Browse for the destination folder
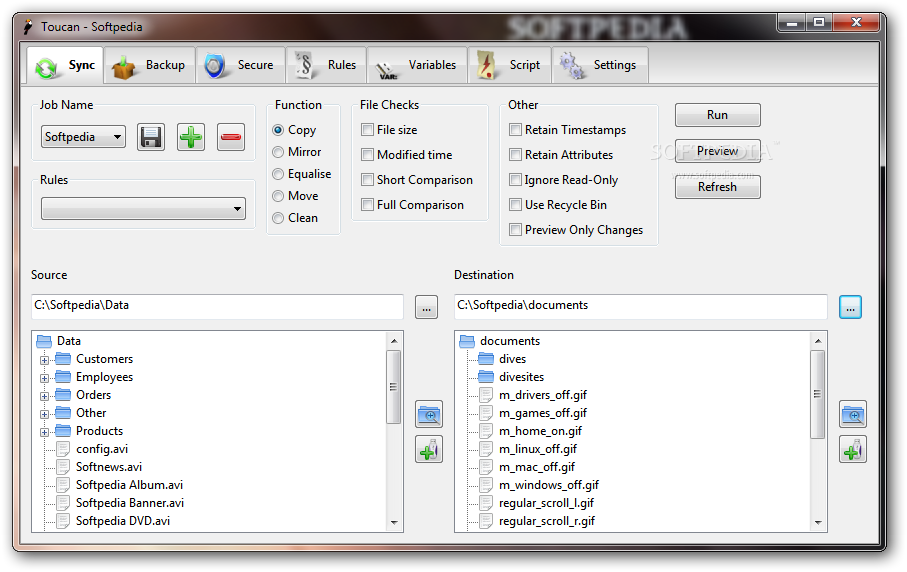Viewport: 907px width, 572px height. (x=850, y=307)
